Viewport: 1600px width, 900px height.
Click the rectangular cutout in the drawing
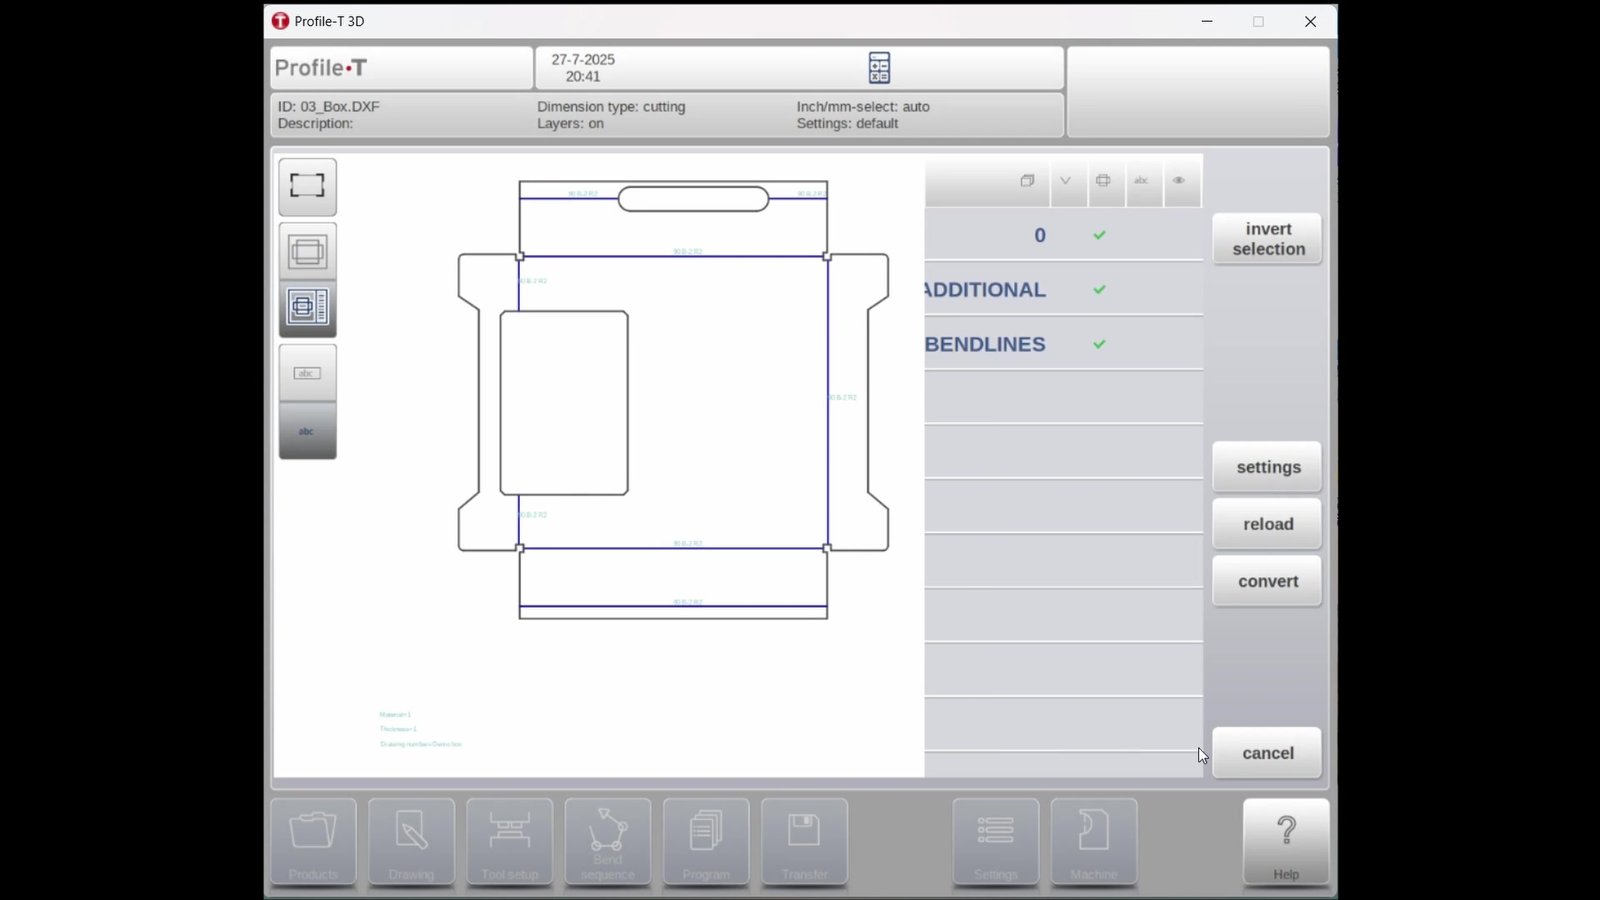point(564,403)
